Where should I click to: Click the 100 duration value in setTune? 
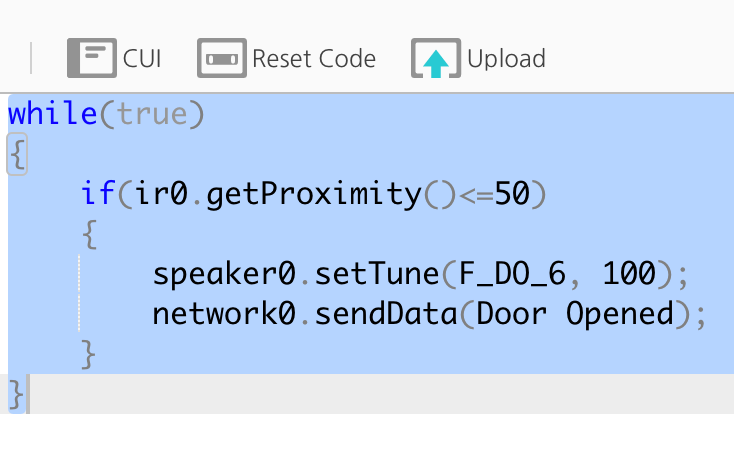629,273
